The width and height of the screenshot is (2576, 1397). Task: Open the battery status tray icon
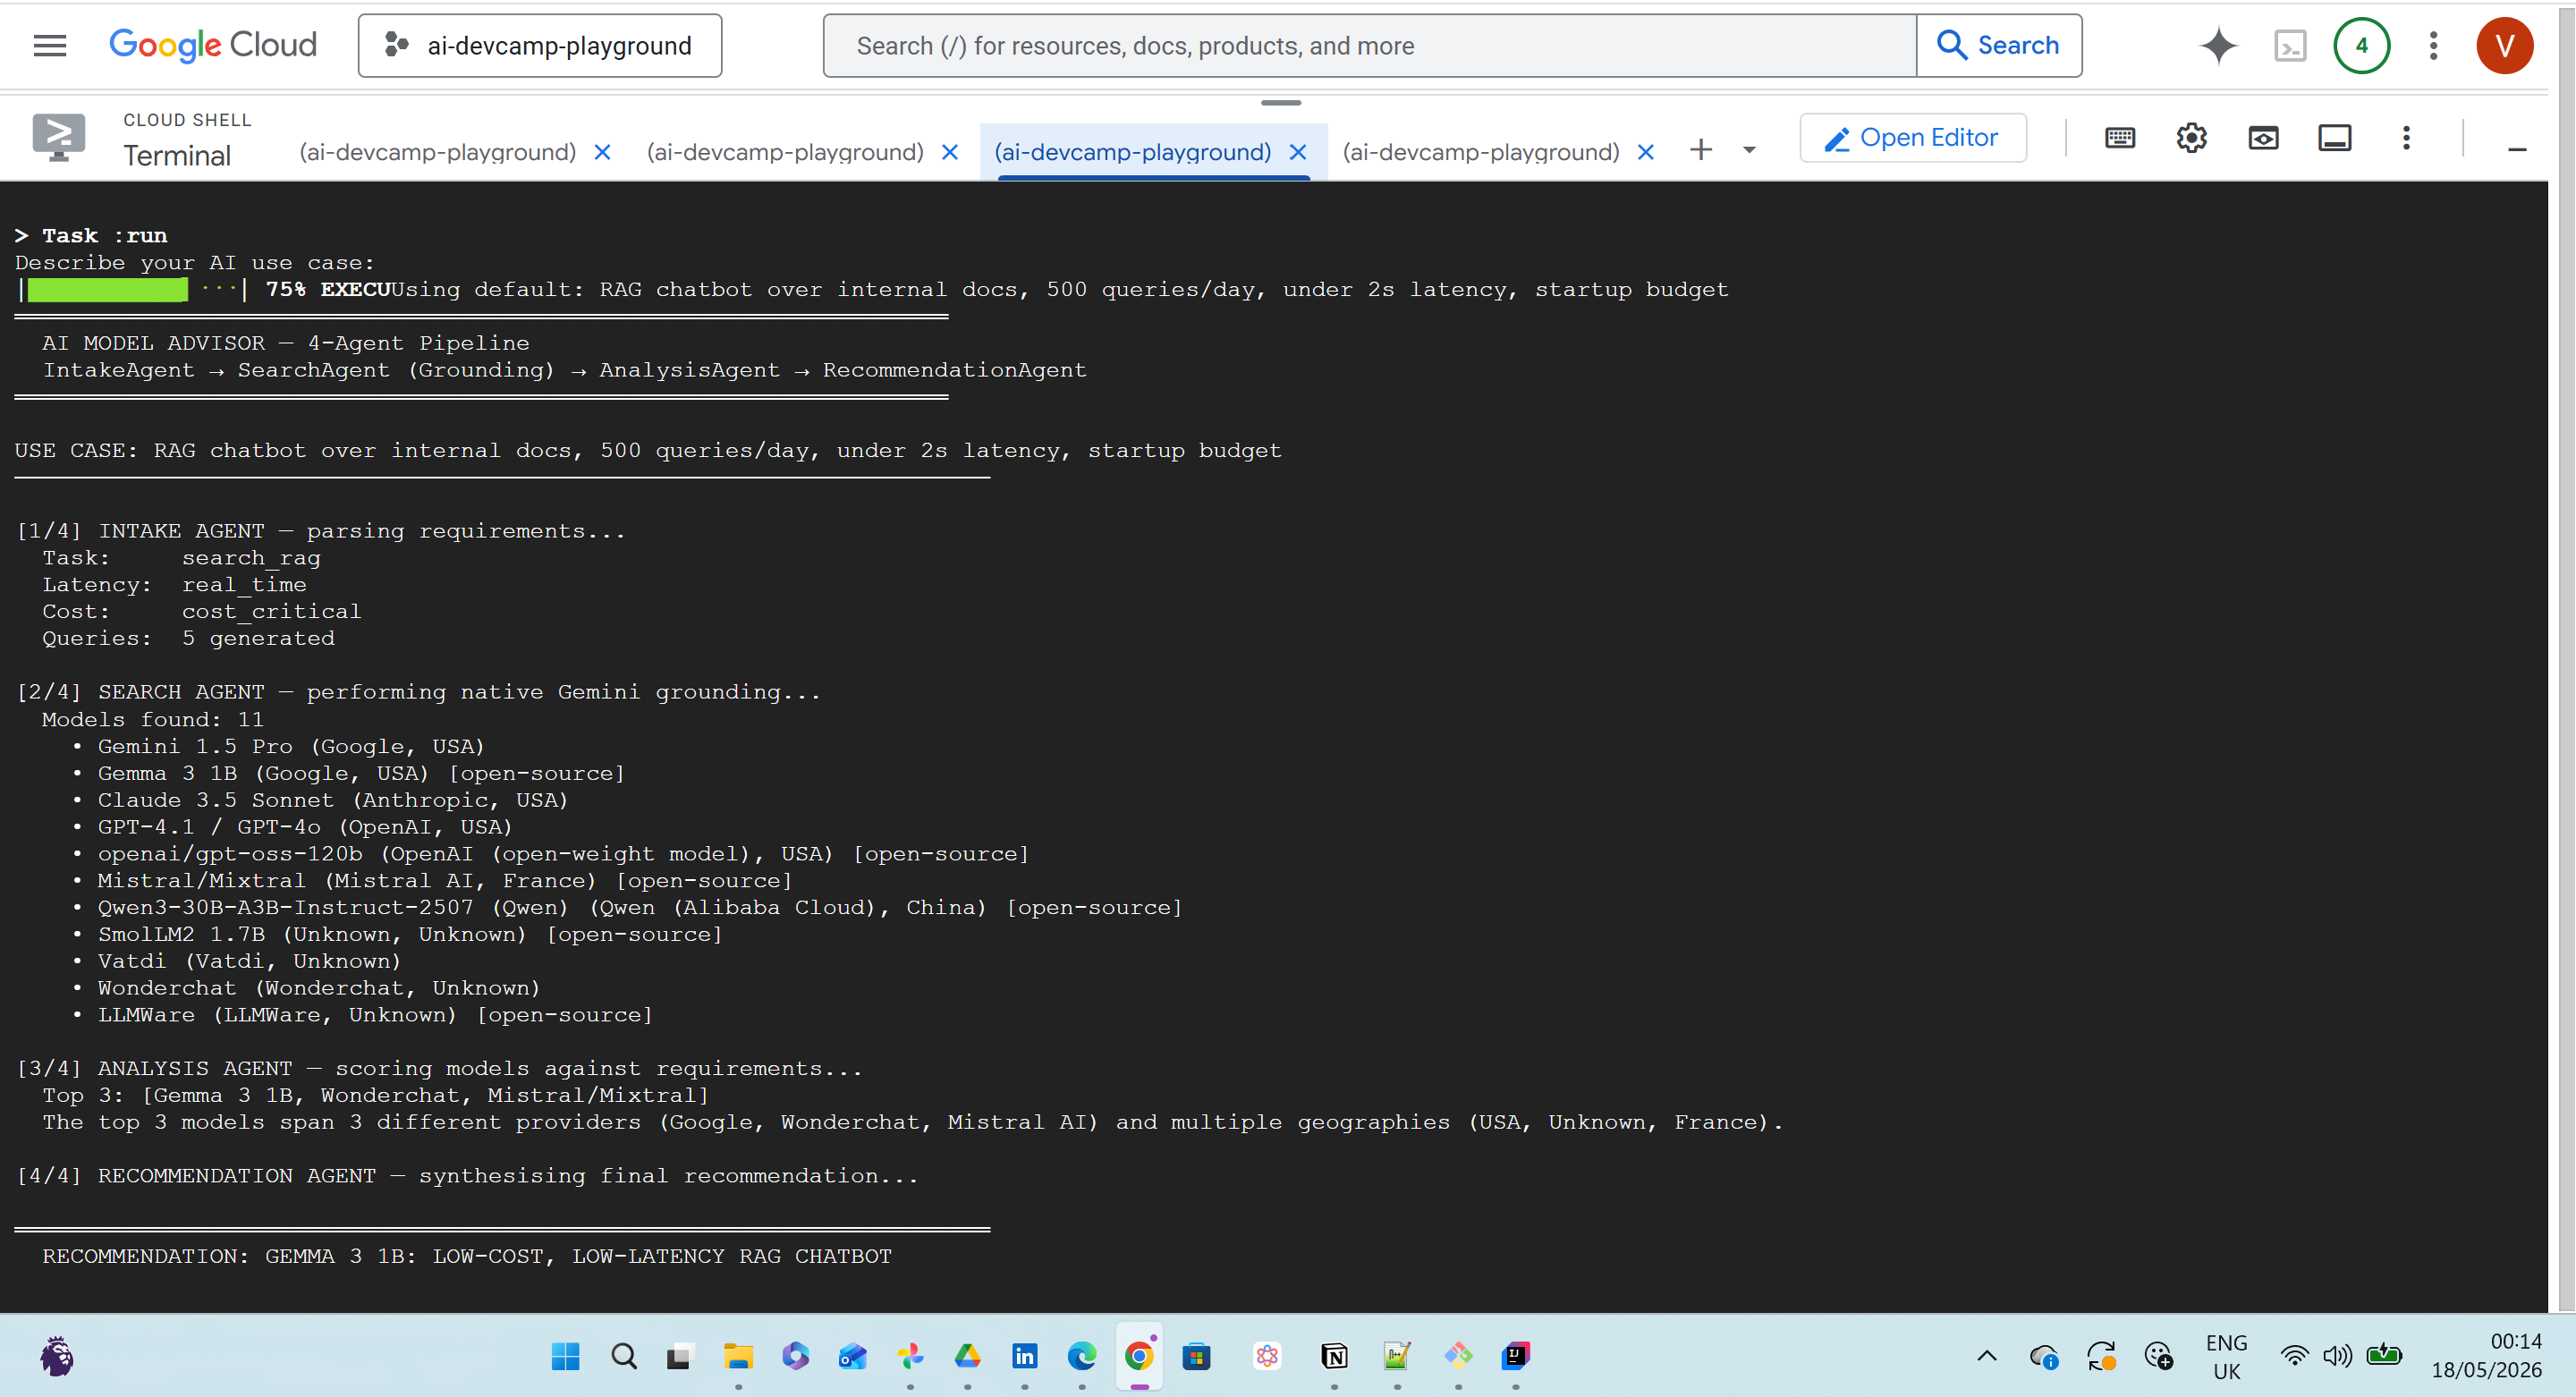pos(2384,1356)
